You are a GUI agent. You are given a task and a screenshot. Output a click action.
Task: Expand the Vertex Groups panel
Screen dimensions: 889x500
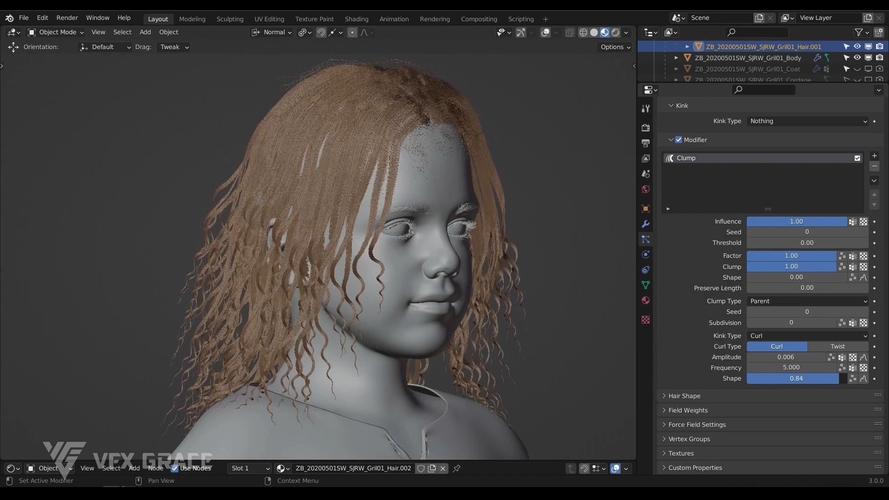click(x=688, y=439)
